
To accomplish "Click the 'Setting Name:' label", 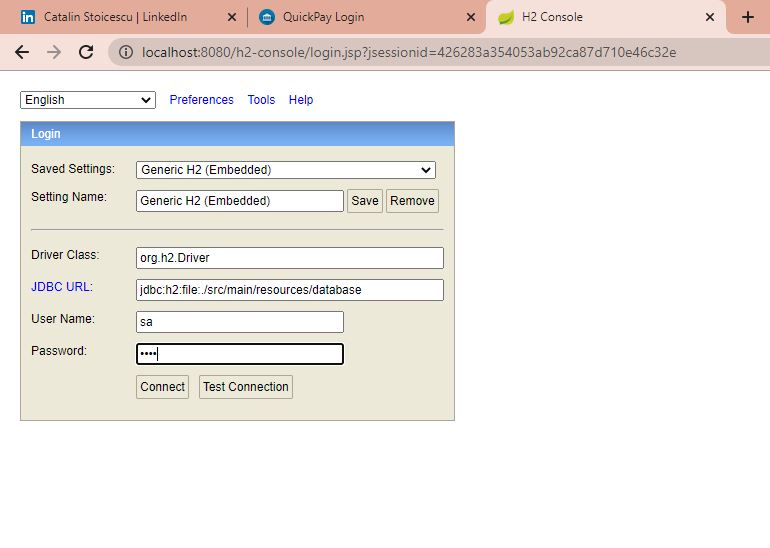I will tap(69, 197).
